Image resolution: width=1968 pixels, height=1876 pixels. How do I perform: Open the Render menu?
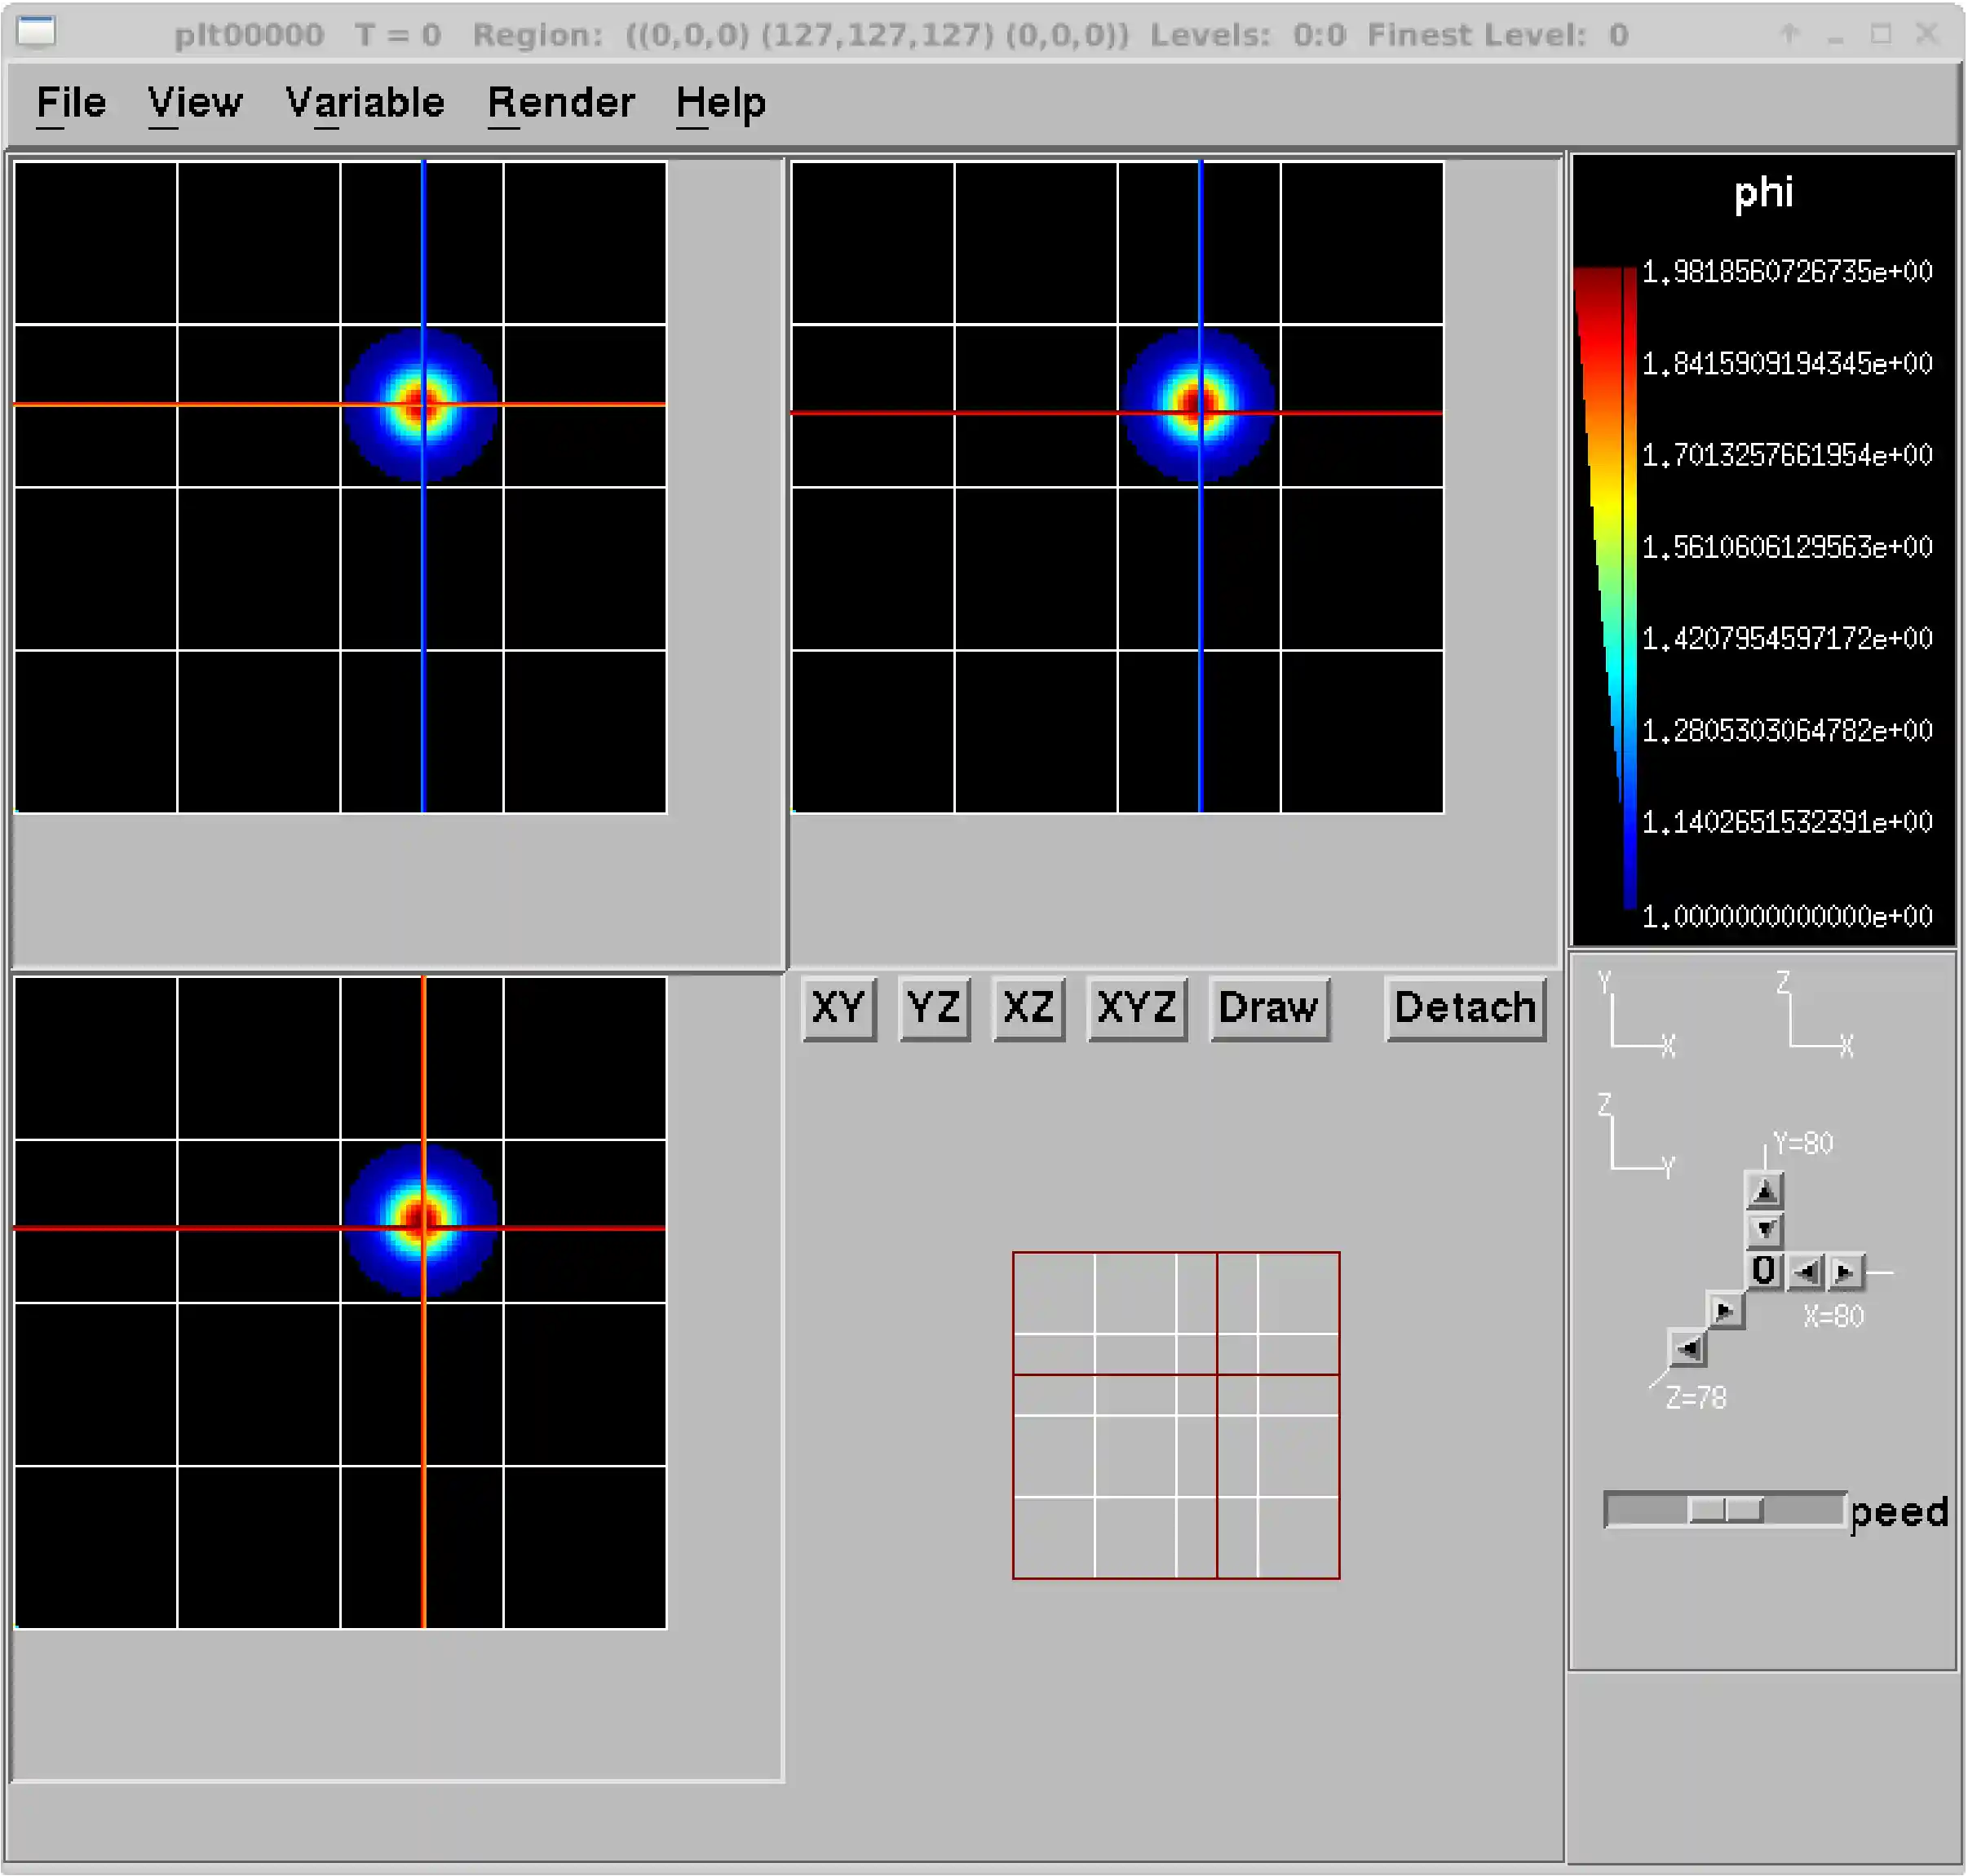pyautogui.click(x=561, y=103)
